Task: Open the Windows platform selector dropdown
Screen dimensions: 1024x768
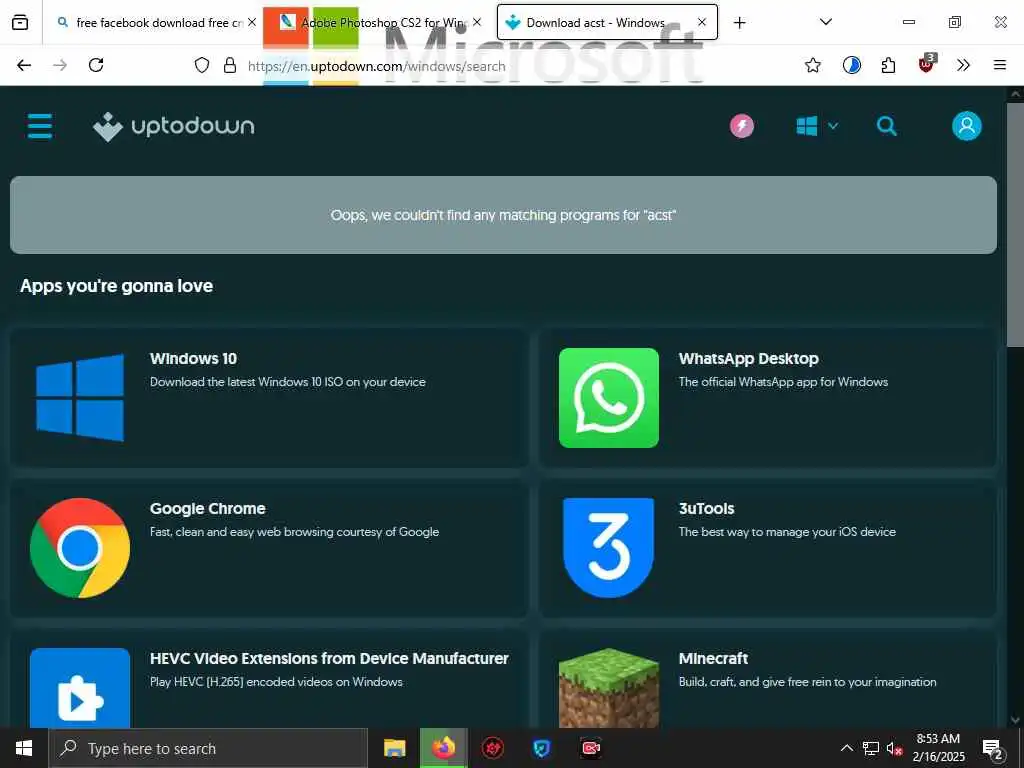Action: click(x=817, y=126)
